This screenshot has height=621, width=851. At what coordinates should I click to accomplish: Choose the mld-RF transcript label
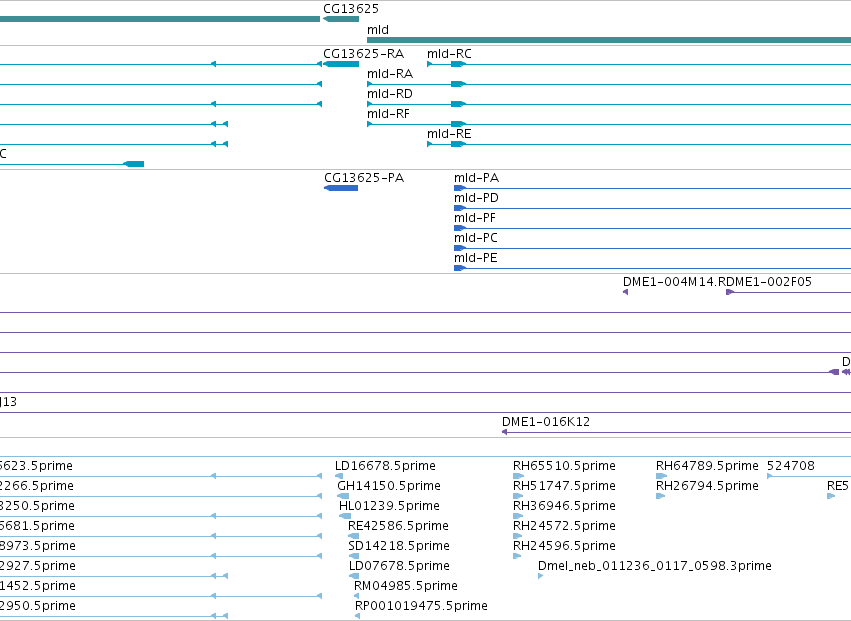tap(388, 114)
